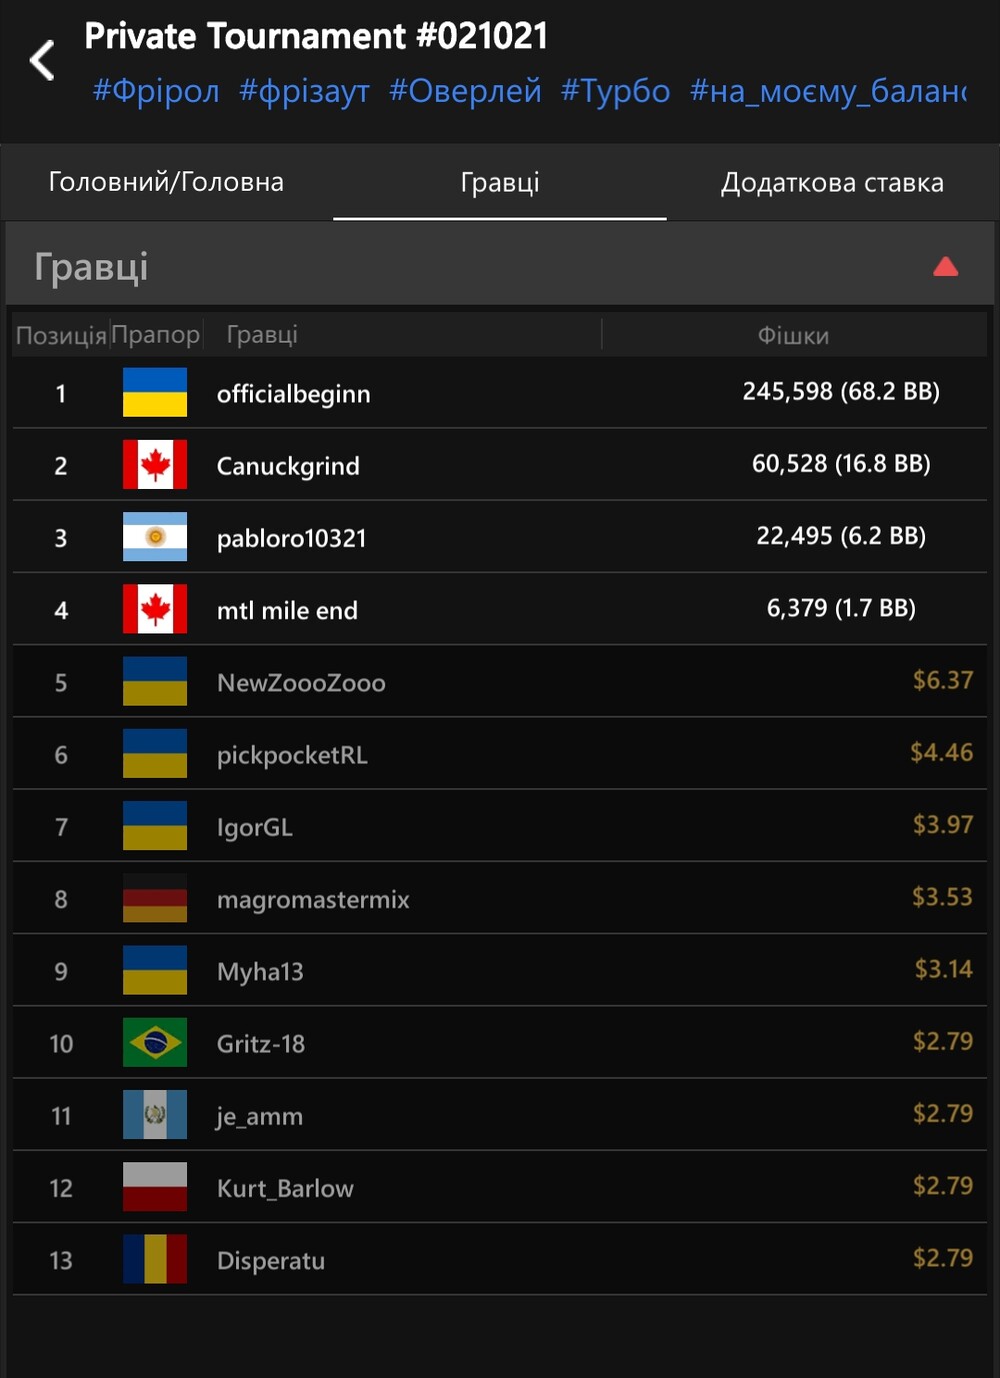Image resolution: width=1000 pixels, height=1378 pixels.
Task: Go back using the left arrow icon
Action: coord(42,60)
